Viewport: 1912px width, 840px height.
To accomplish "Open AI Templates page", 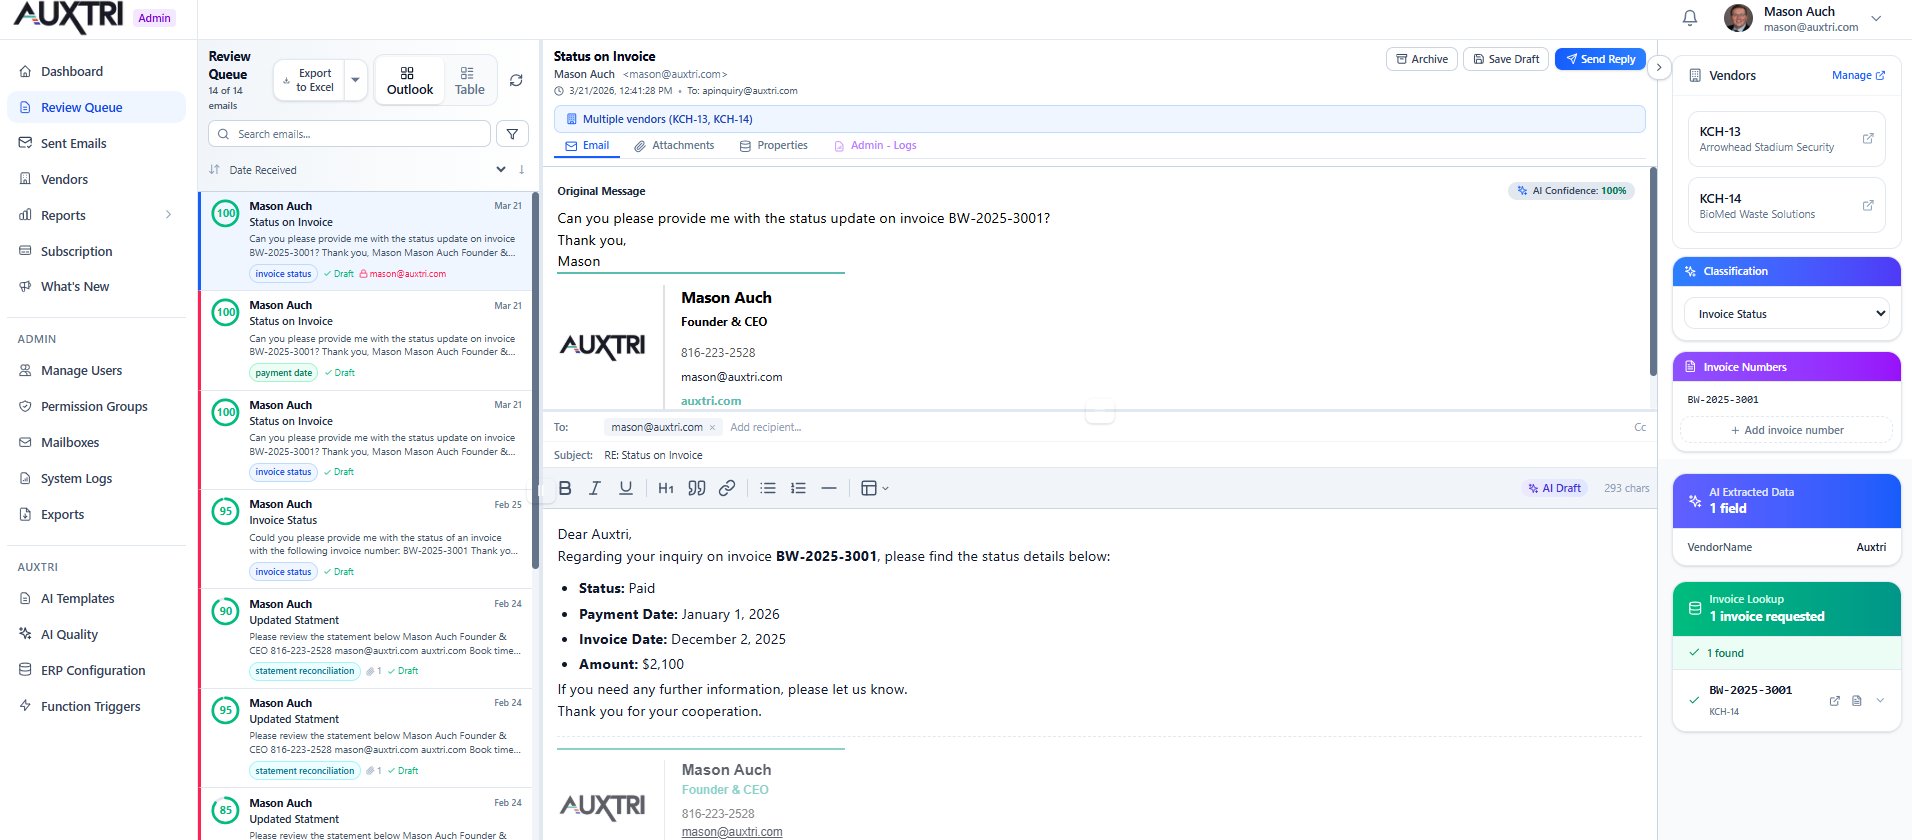I will (96, 598).
